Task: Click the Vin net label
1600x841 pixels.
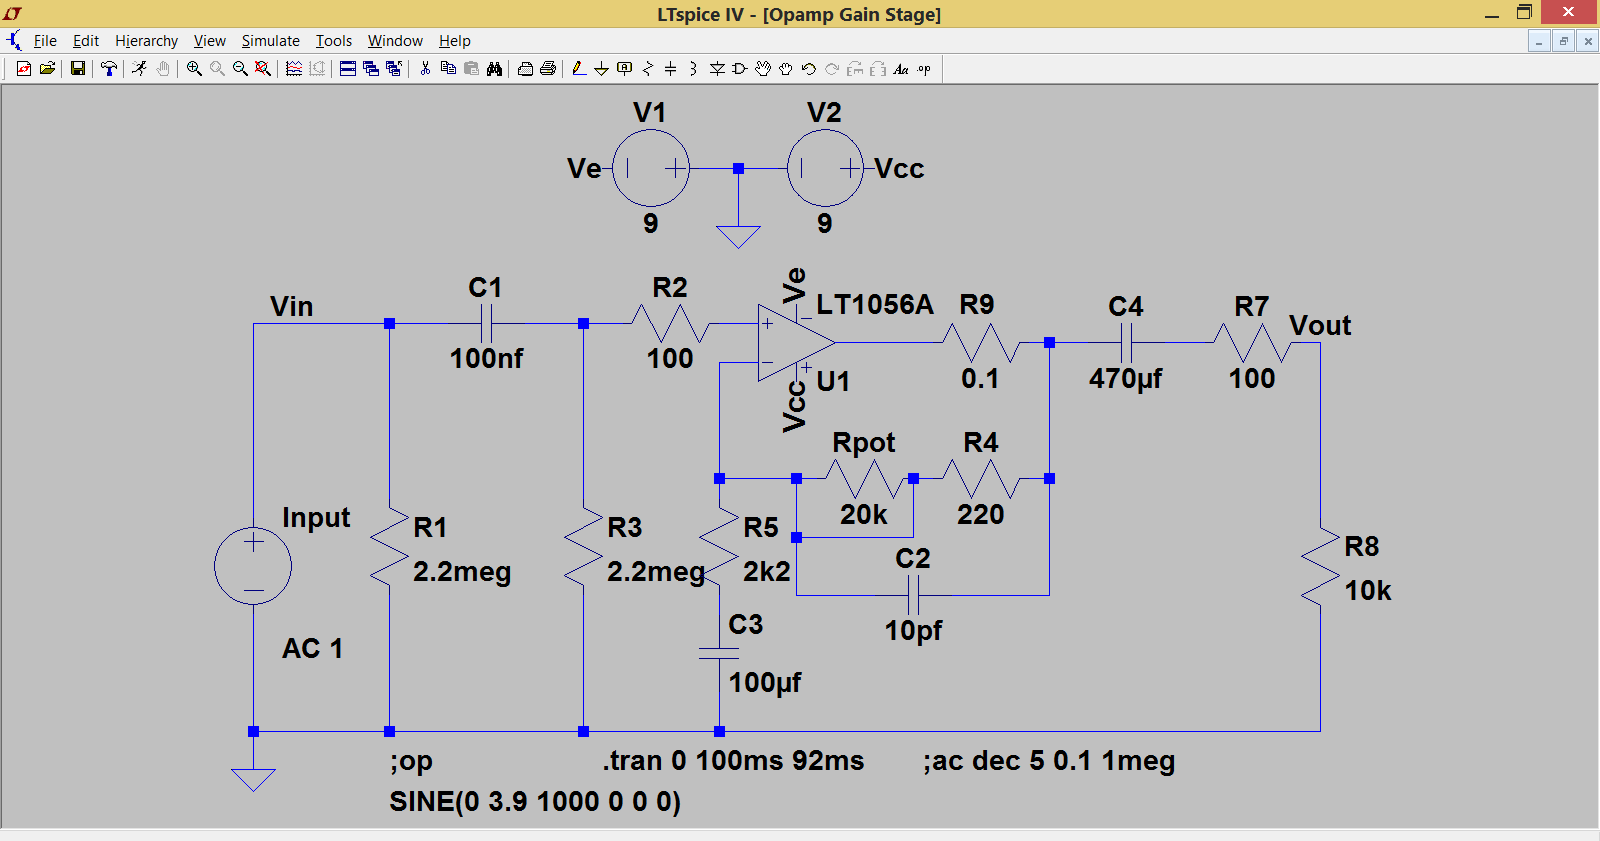Action: [x=292, y=307]
